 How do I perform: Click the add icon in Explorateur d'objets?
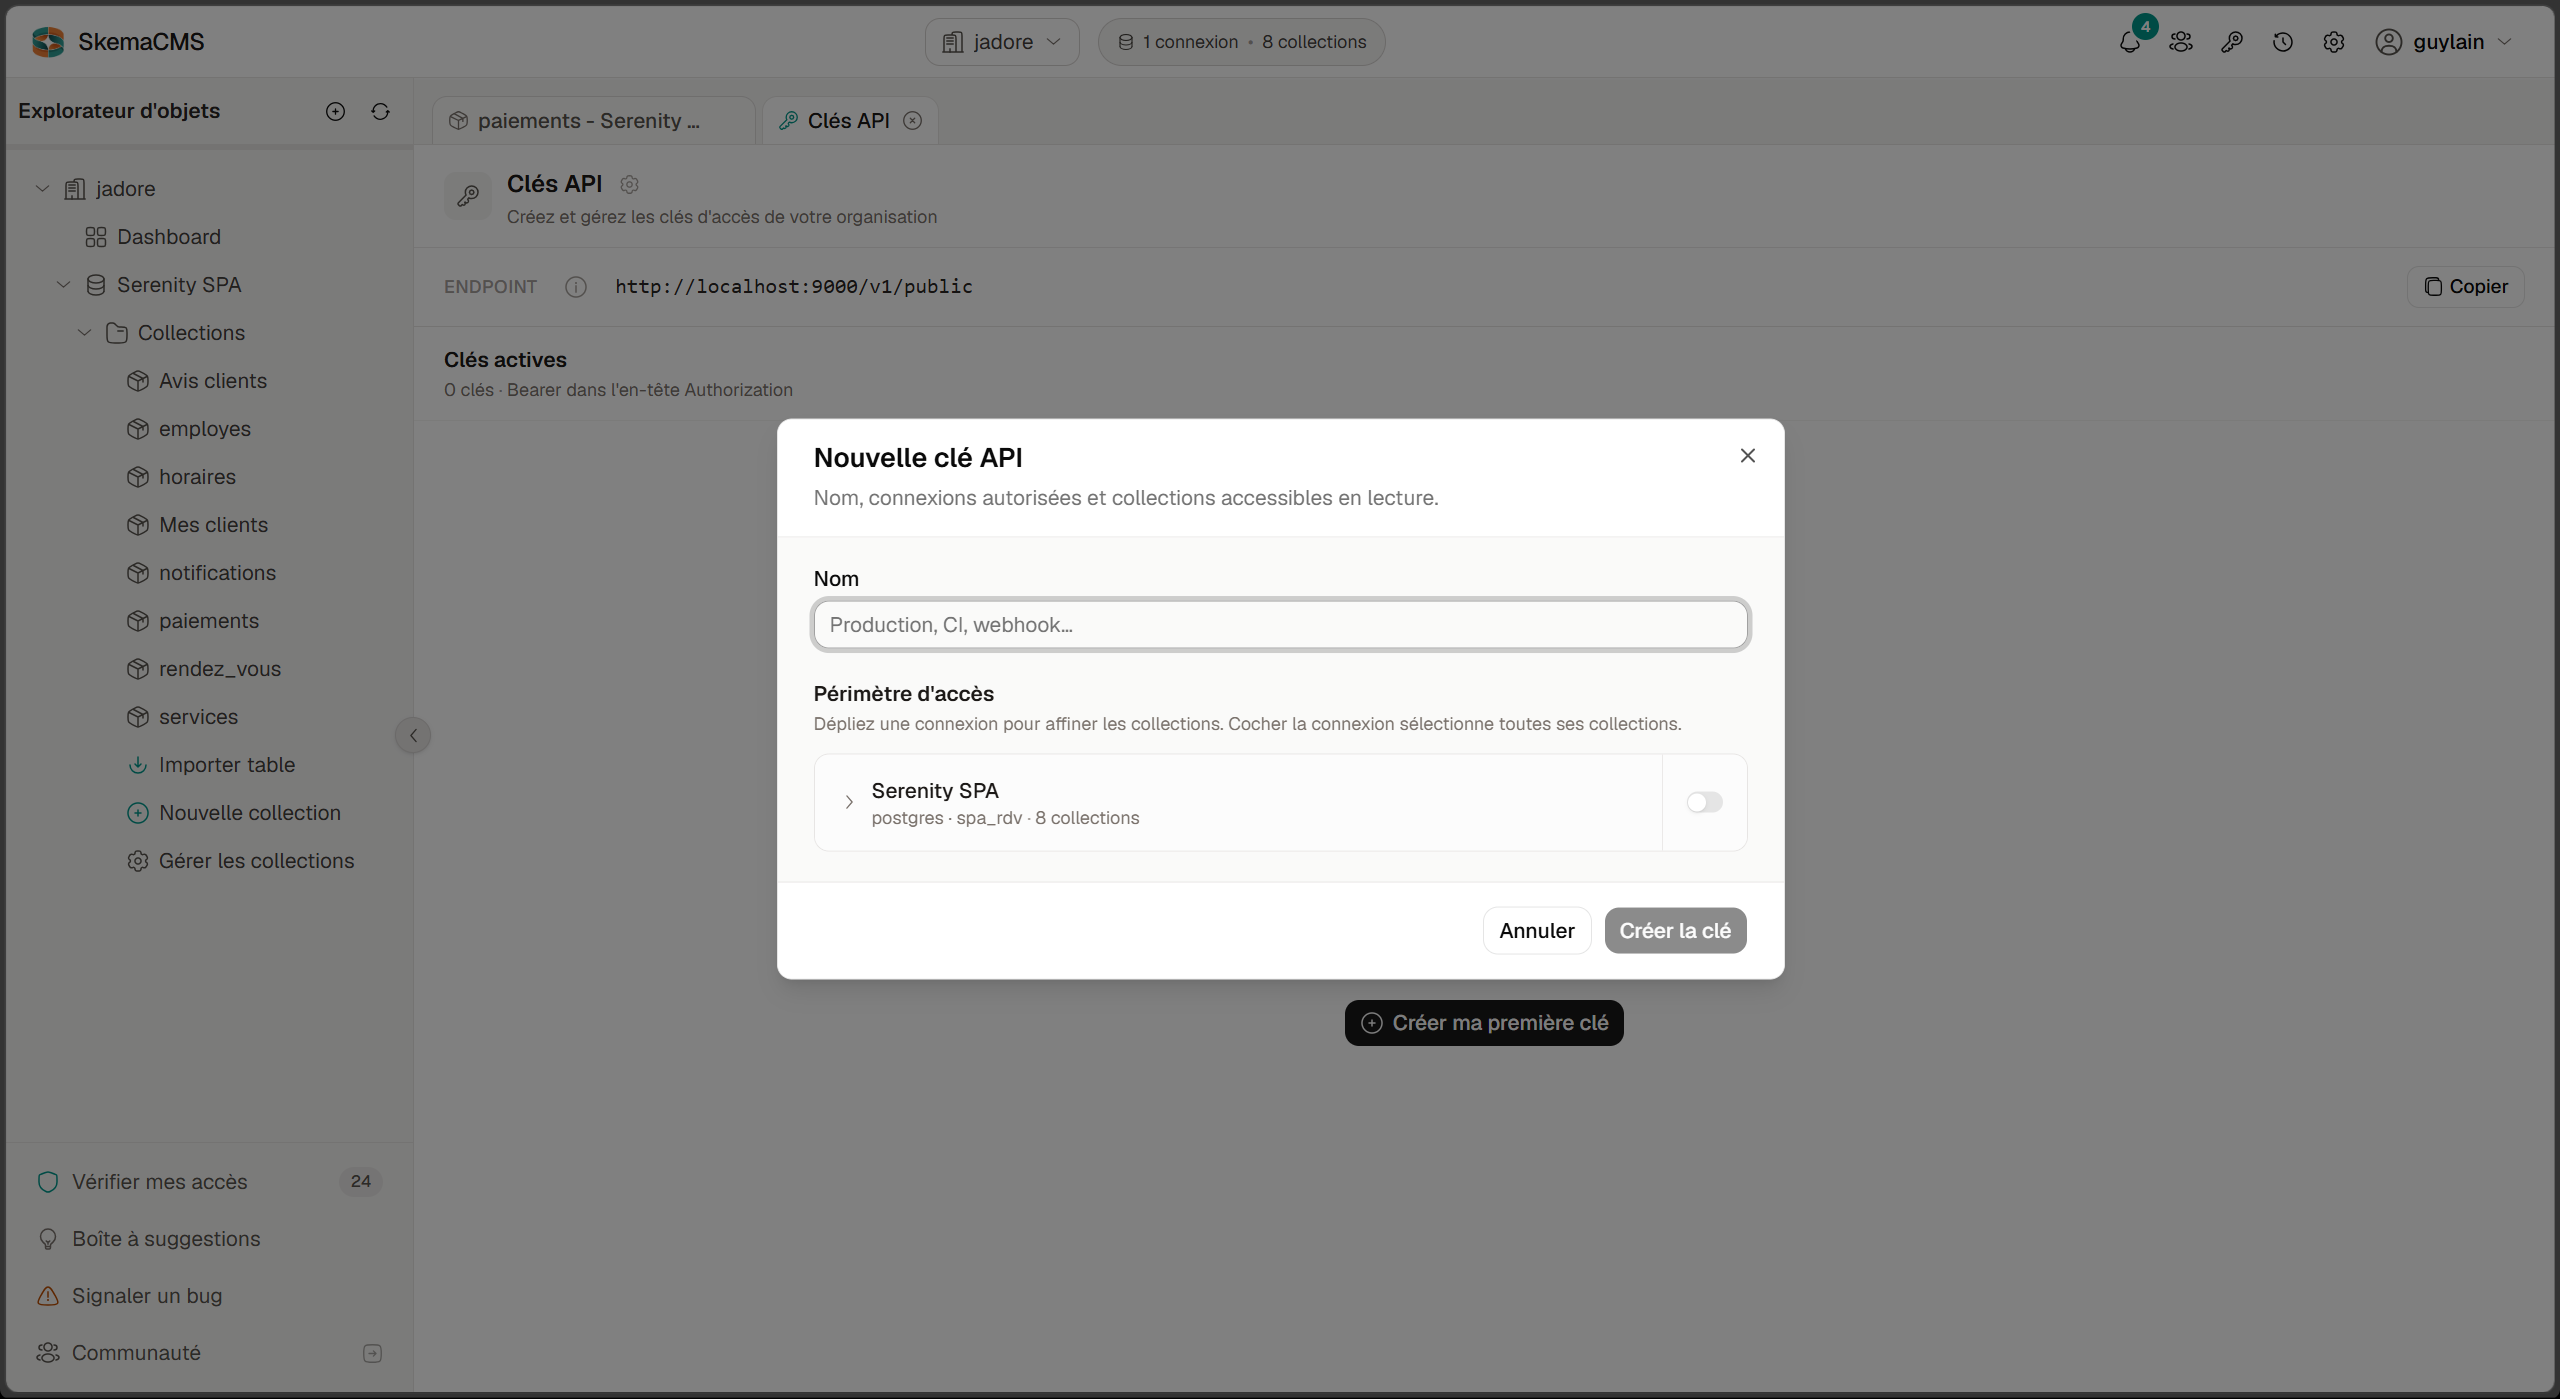tap(335, 111)
